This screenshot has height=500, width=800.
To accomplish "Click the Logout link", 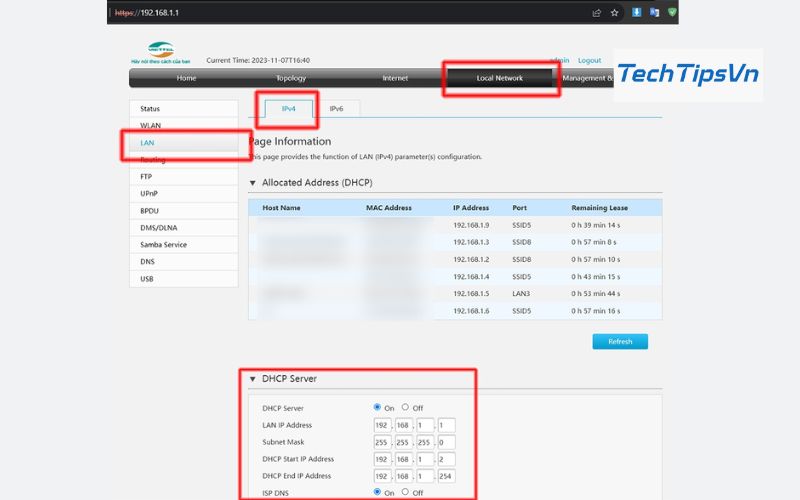I will click(x=590, y=60).
